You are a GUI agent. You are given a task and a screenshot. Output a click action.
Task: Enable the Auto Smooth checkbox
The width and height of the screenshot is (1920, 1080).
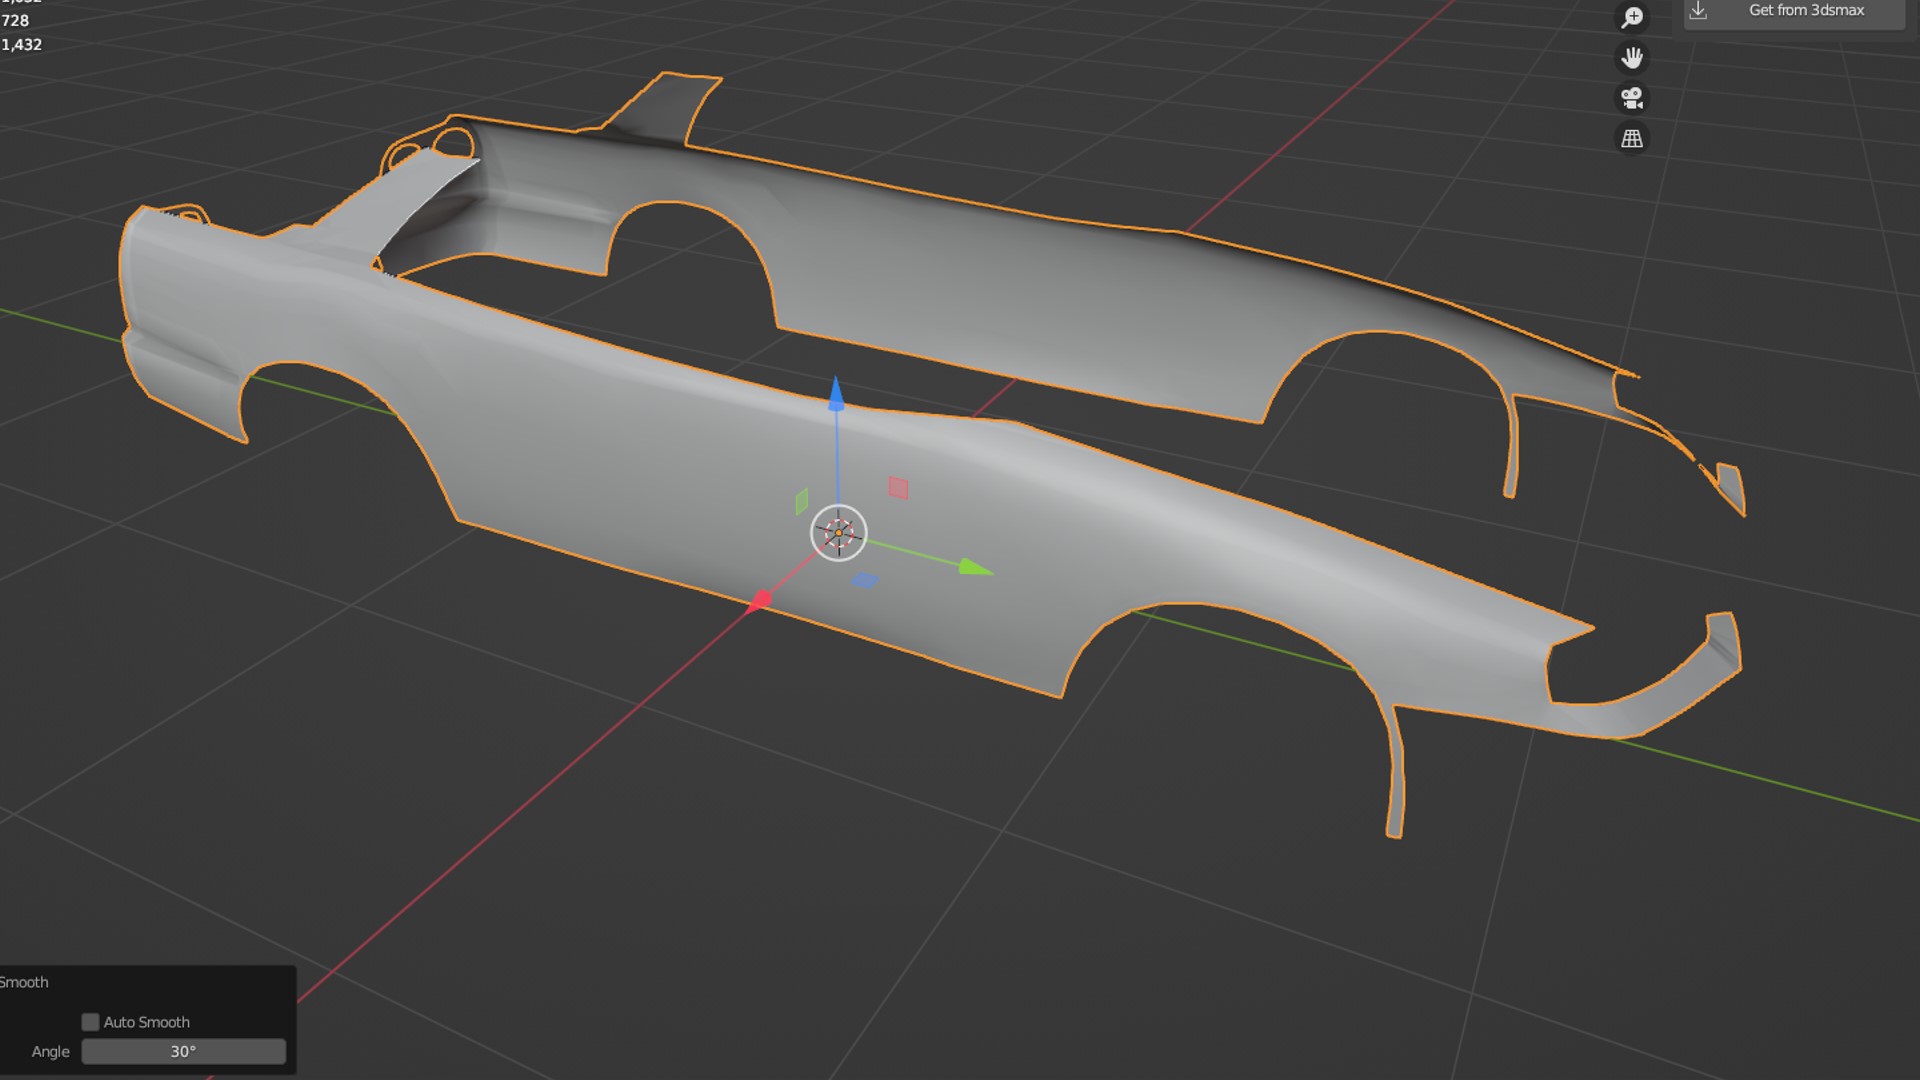pos(91,1022)
